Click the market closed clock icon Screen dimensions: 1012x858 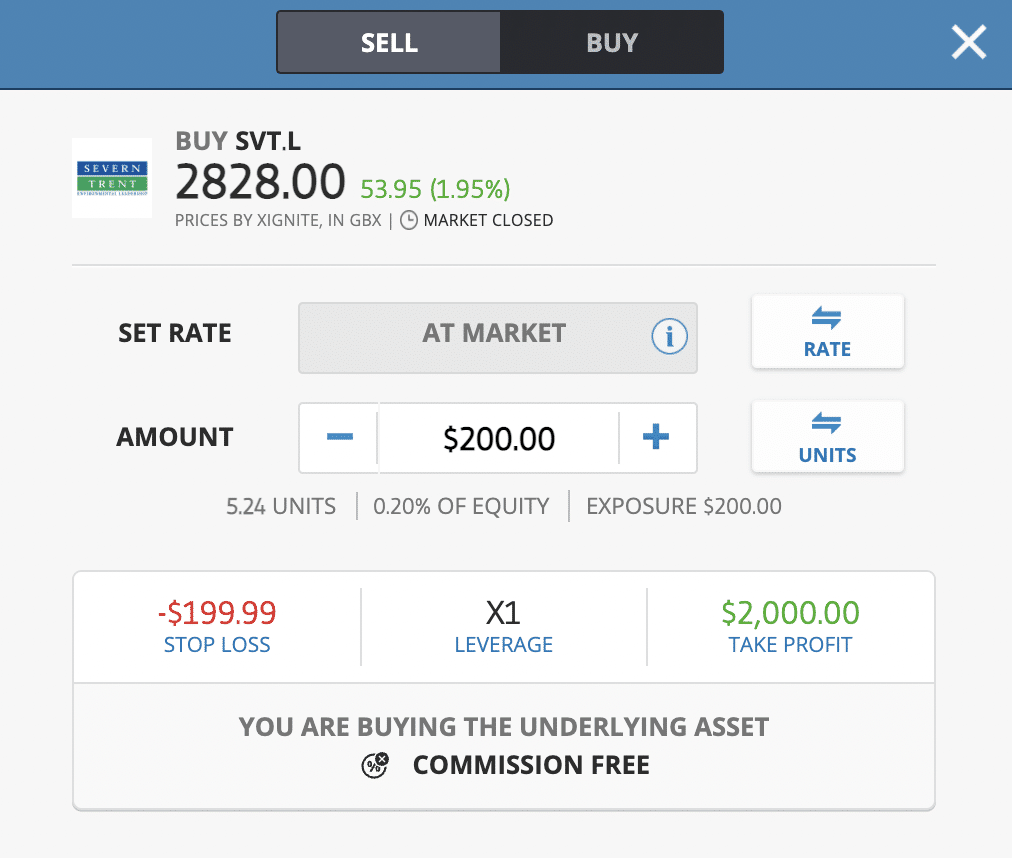407,220
